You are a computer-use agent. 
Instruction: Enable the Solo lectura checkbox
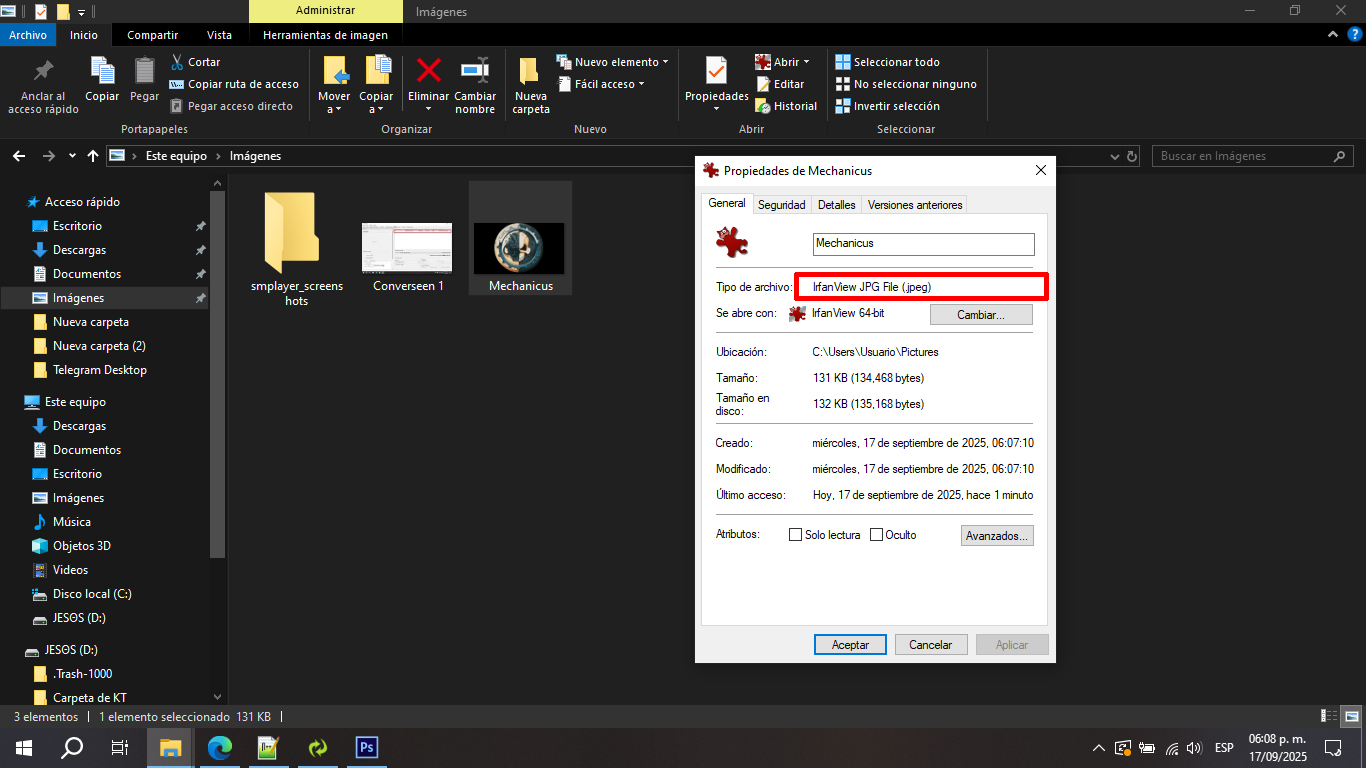[796, 535]
